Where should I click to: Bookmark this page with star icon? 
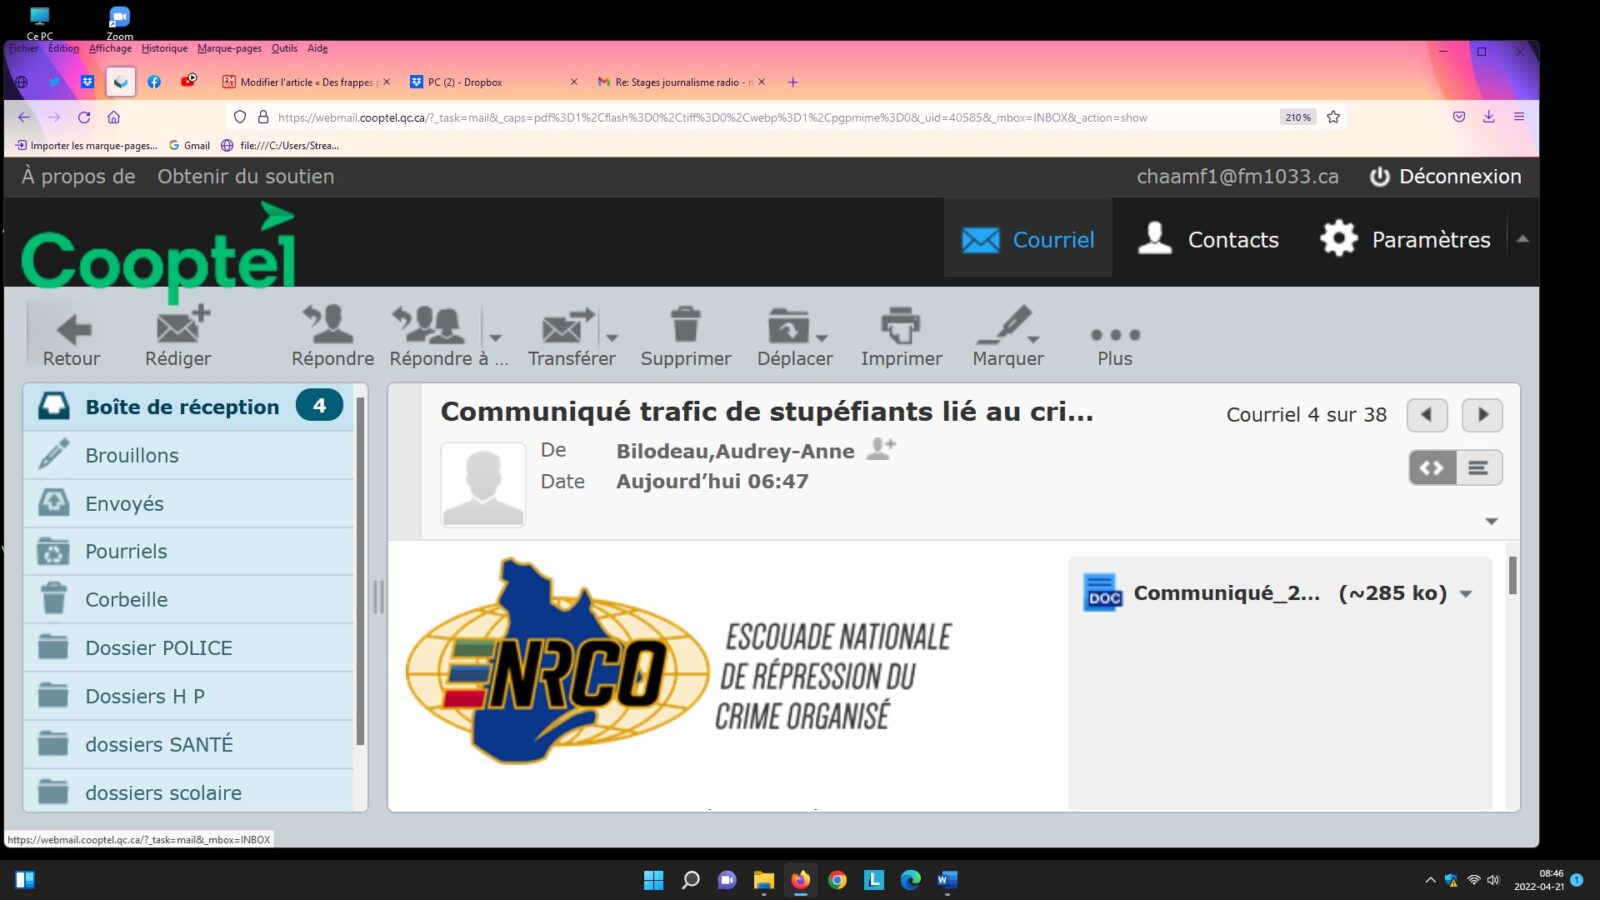1333,117
